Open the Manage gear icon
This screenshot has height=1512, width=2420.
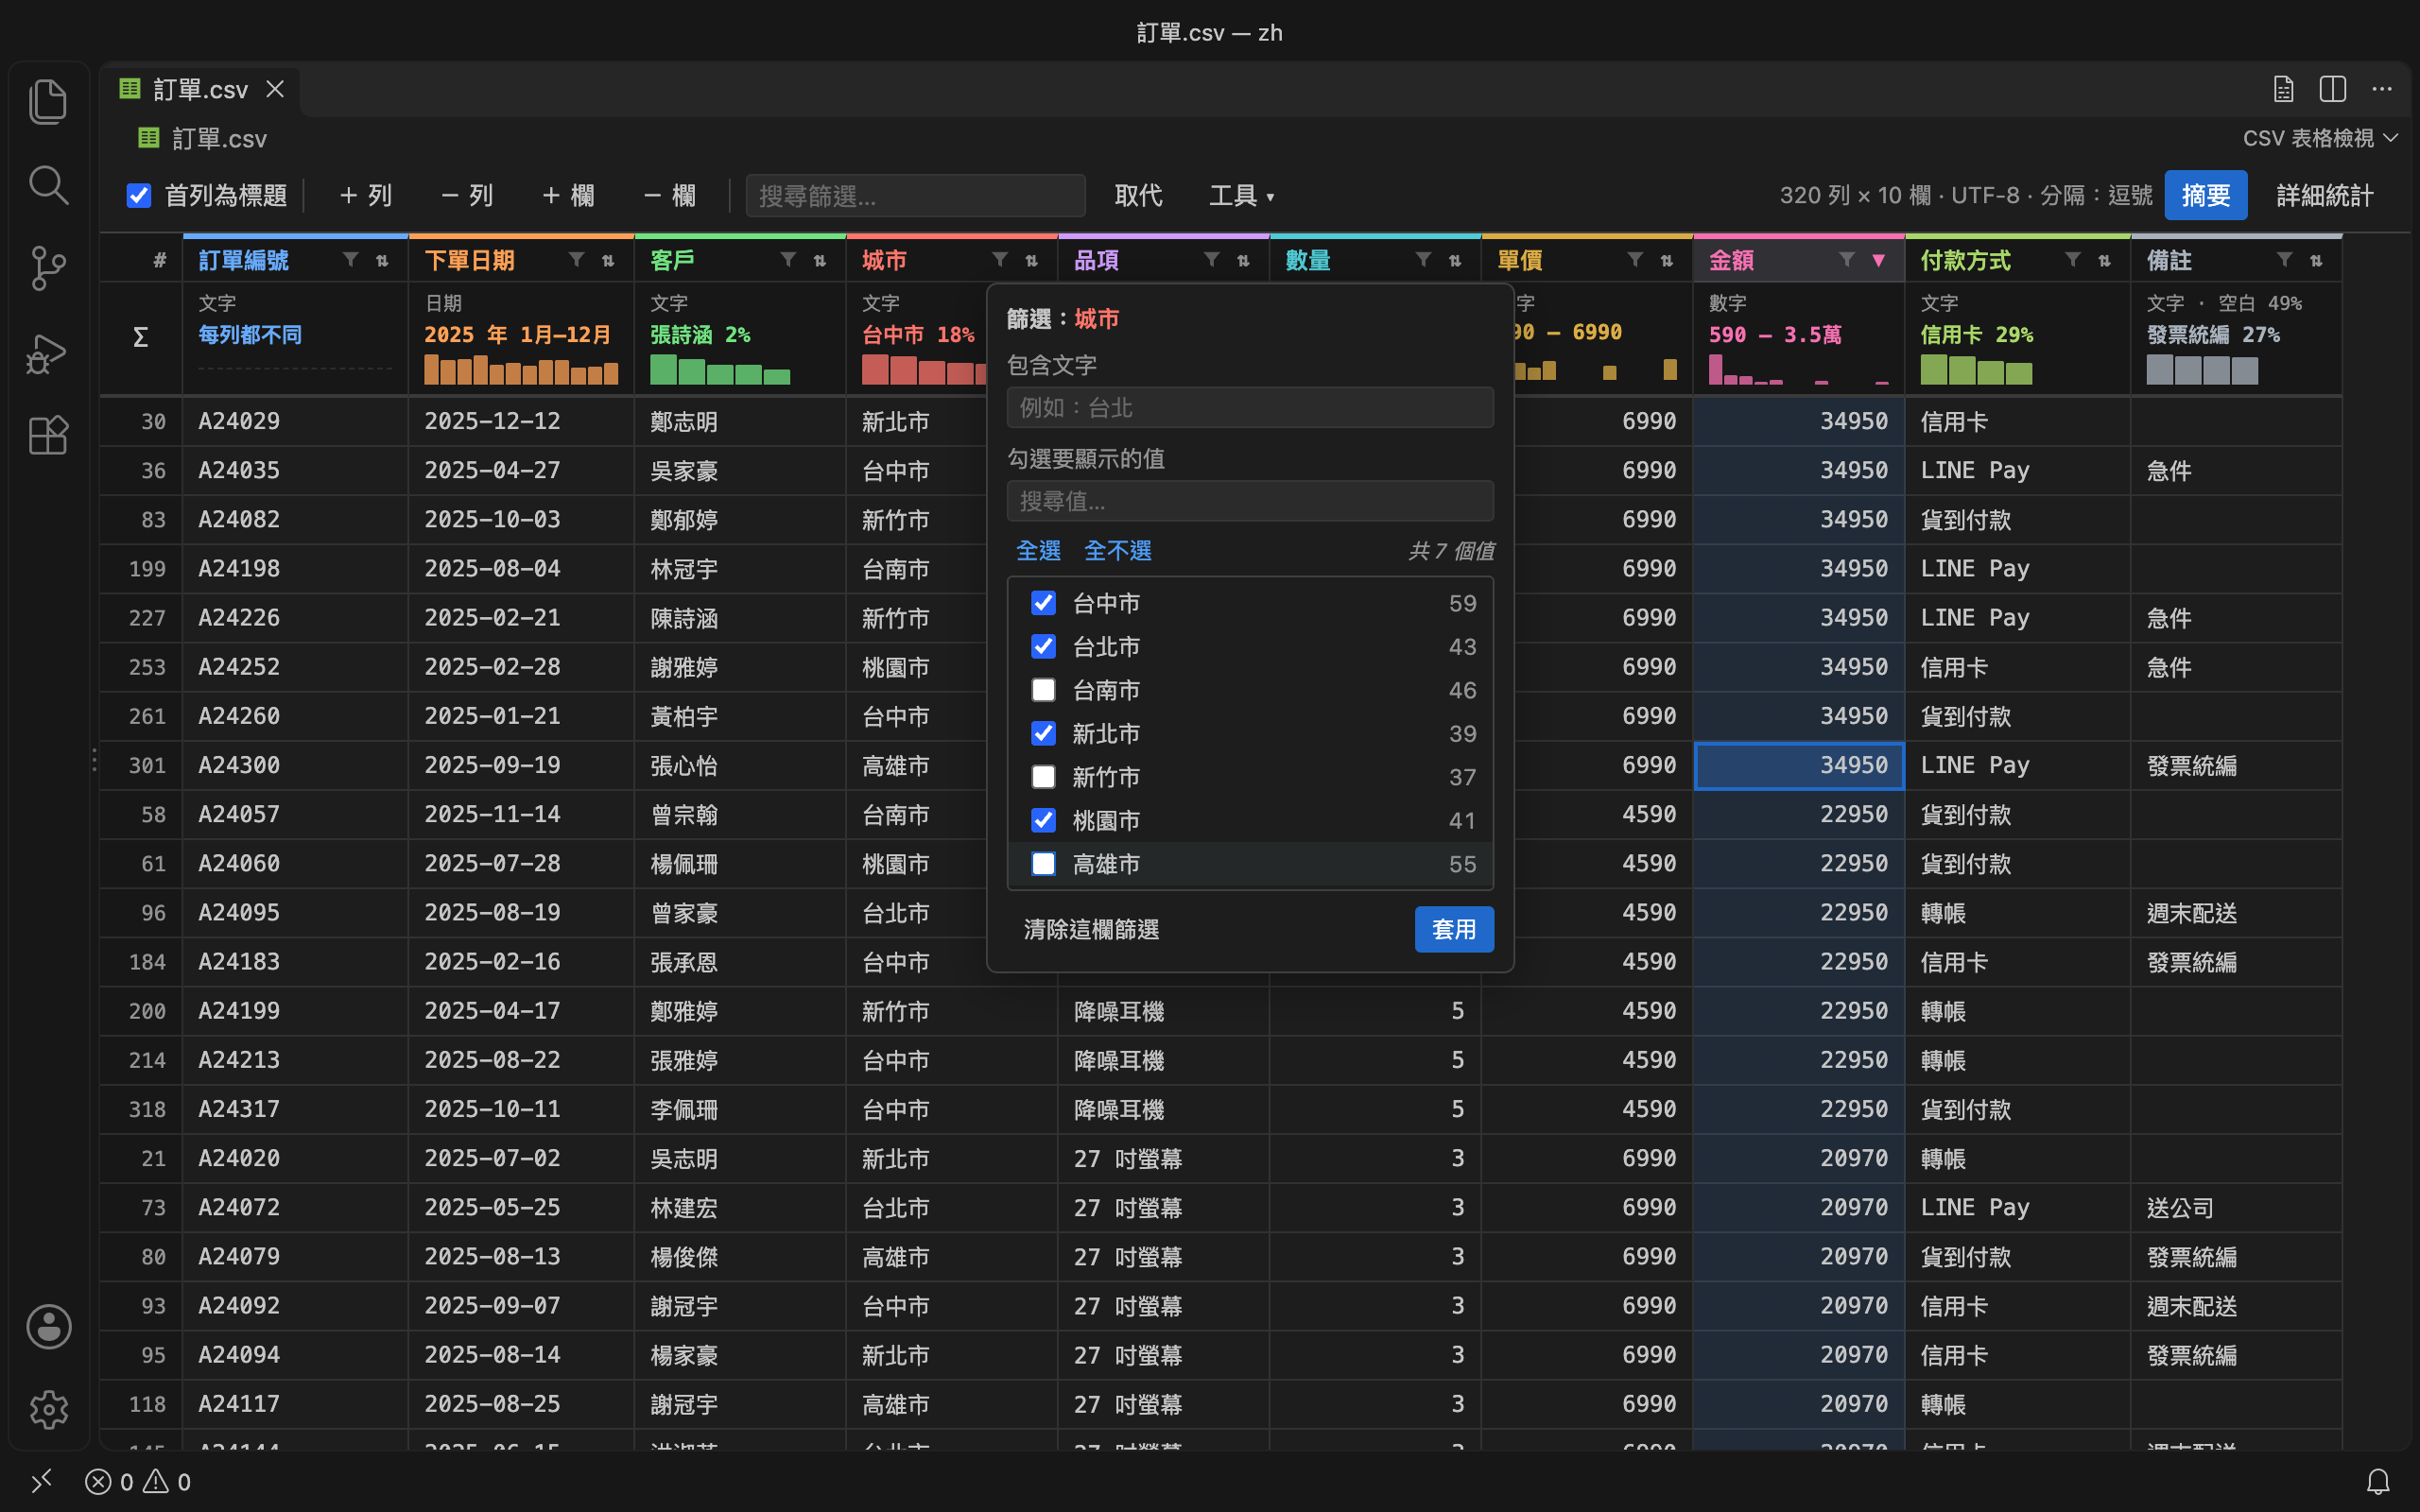[x=48, y=1410]
